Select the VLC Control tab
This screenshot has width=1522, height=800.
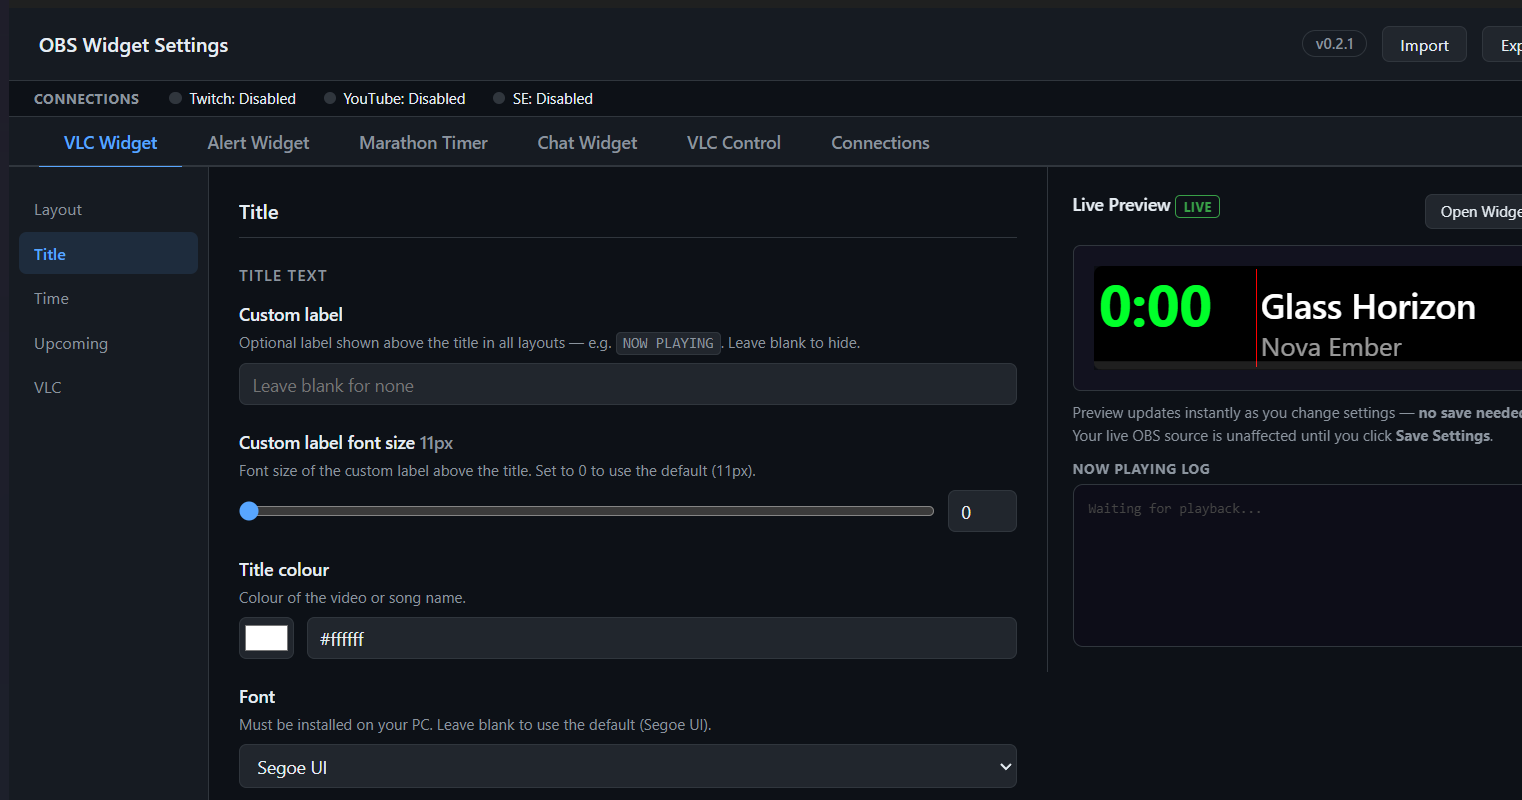tap(734, 143)
